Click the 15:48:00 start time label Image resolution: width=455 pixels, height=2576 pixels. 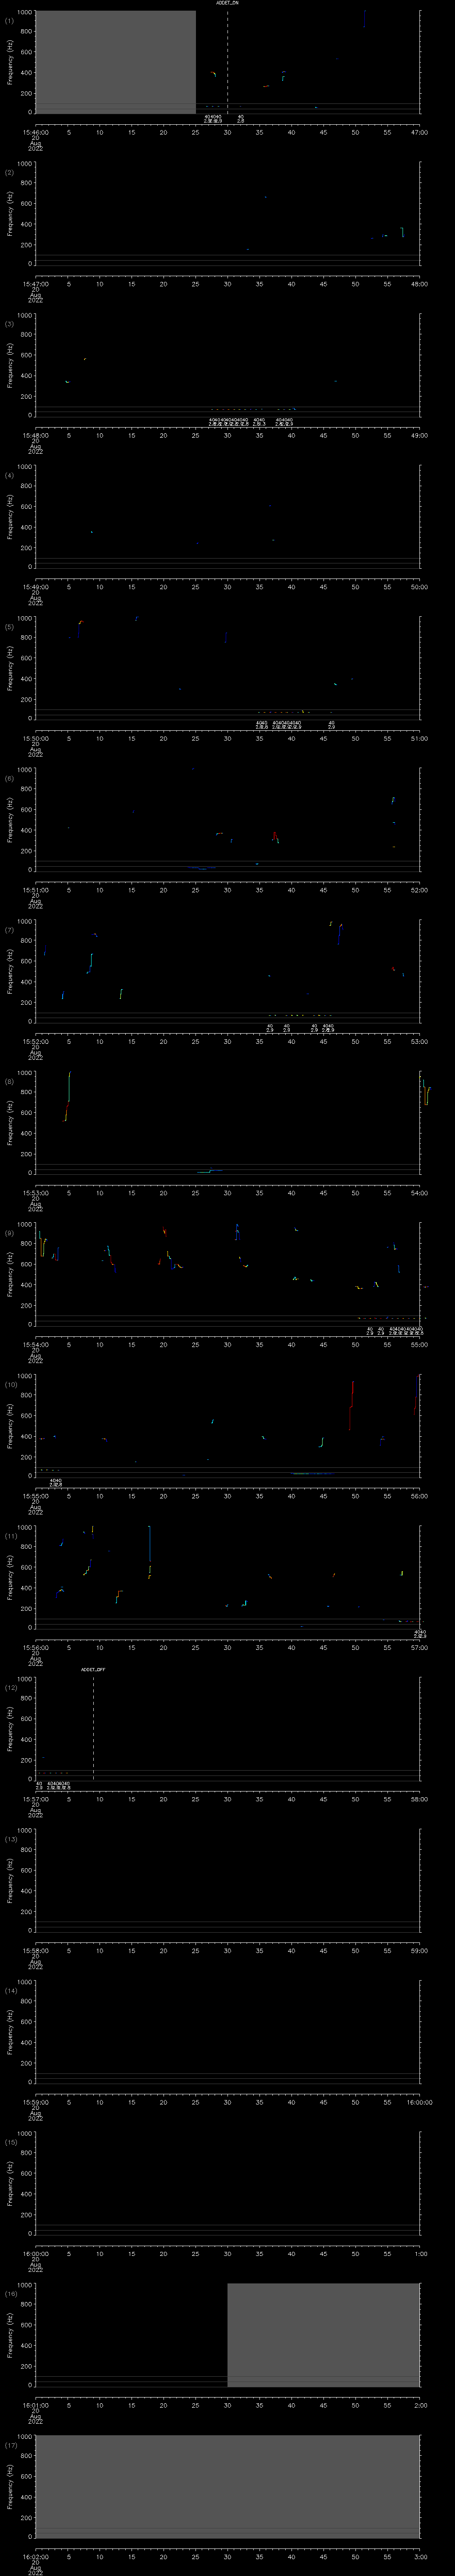[x=35, y=435]
